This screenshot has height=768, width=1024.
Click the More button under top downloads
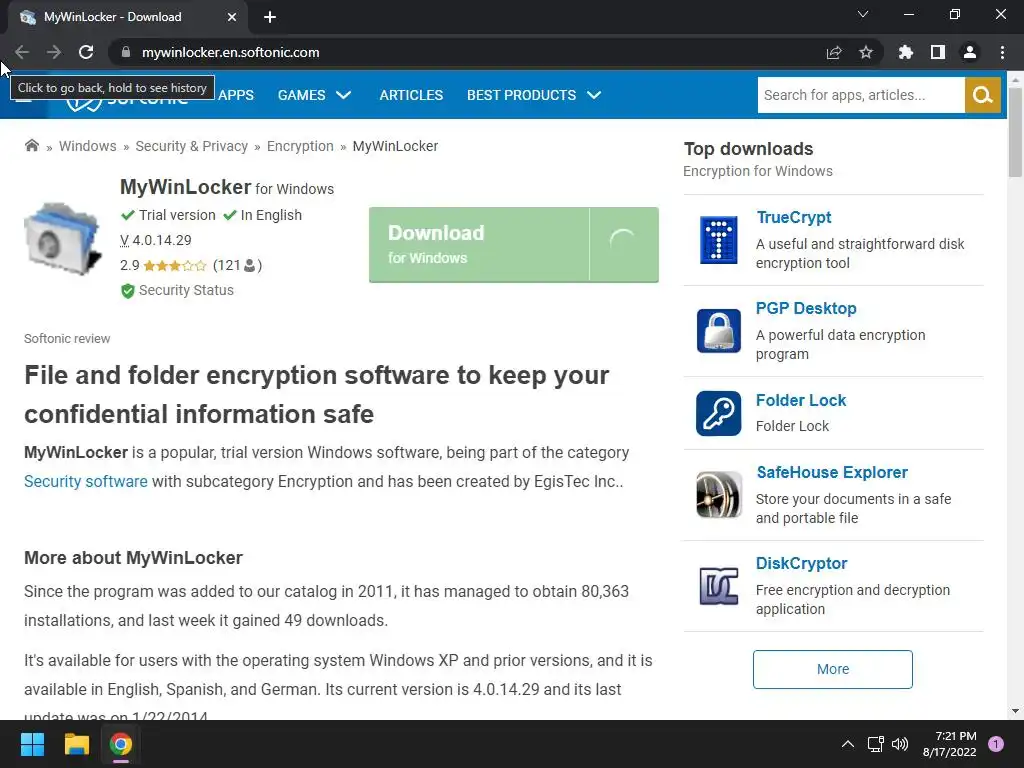tap(833, 669)
